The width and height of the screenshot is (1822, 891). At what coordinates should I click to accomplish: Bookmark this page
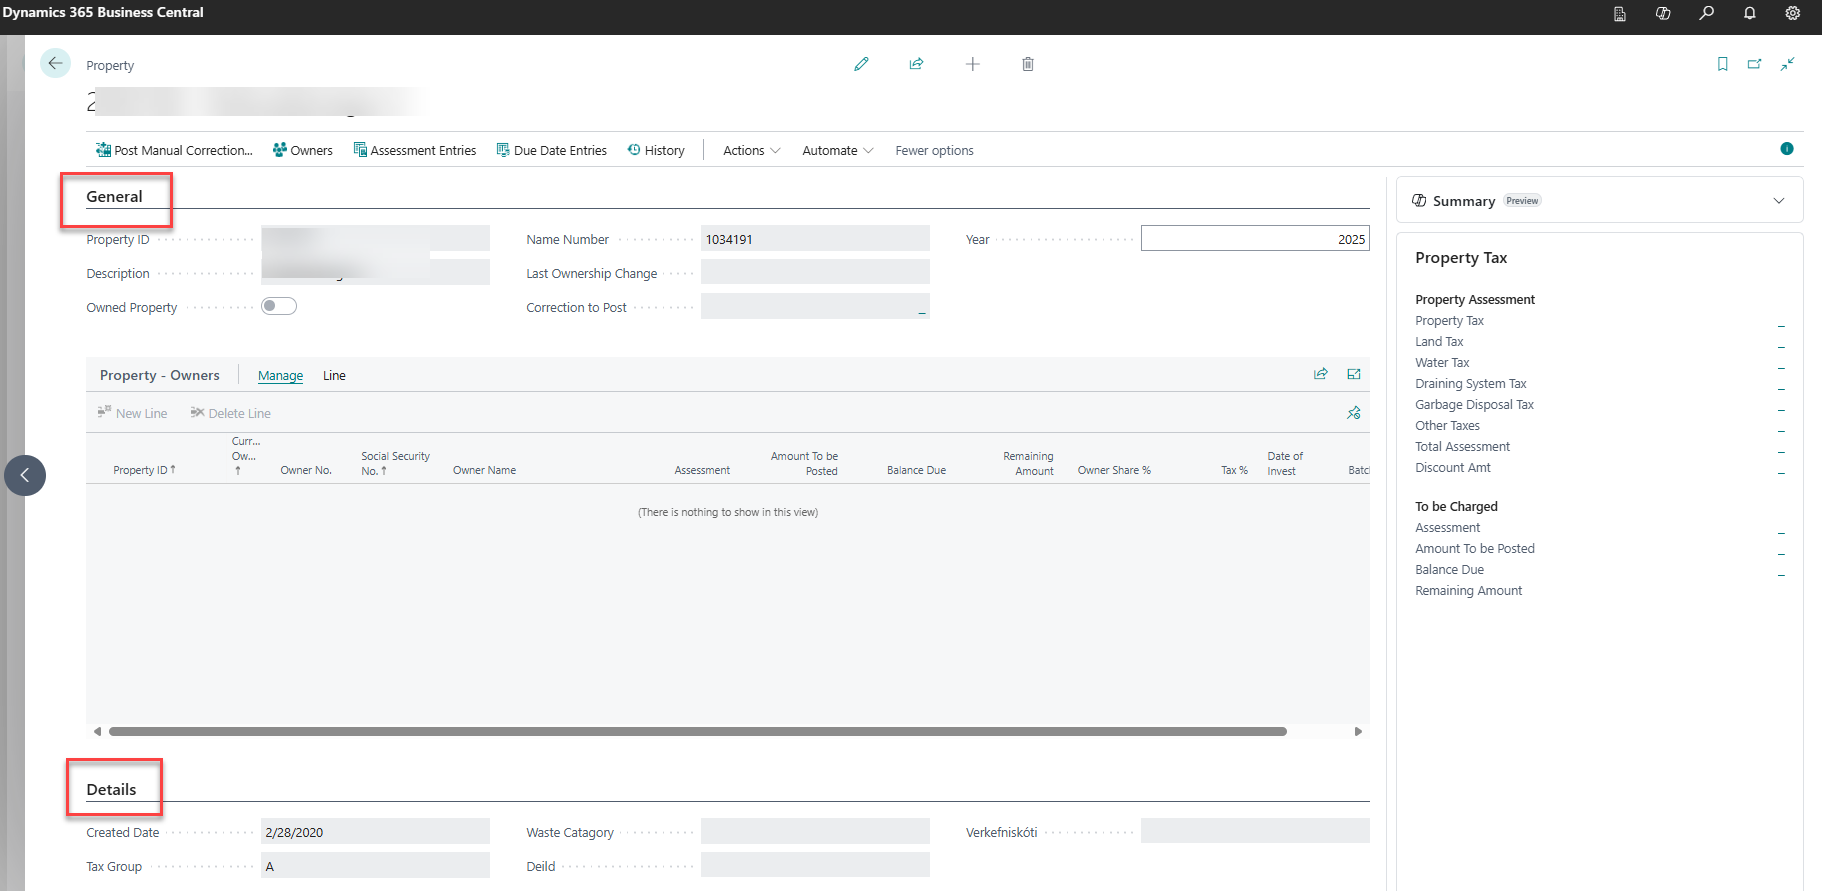(x=1722, y=64)
